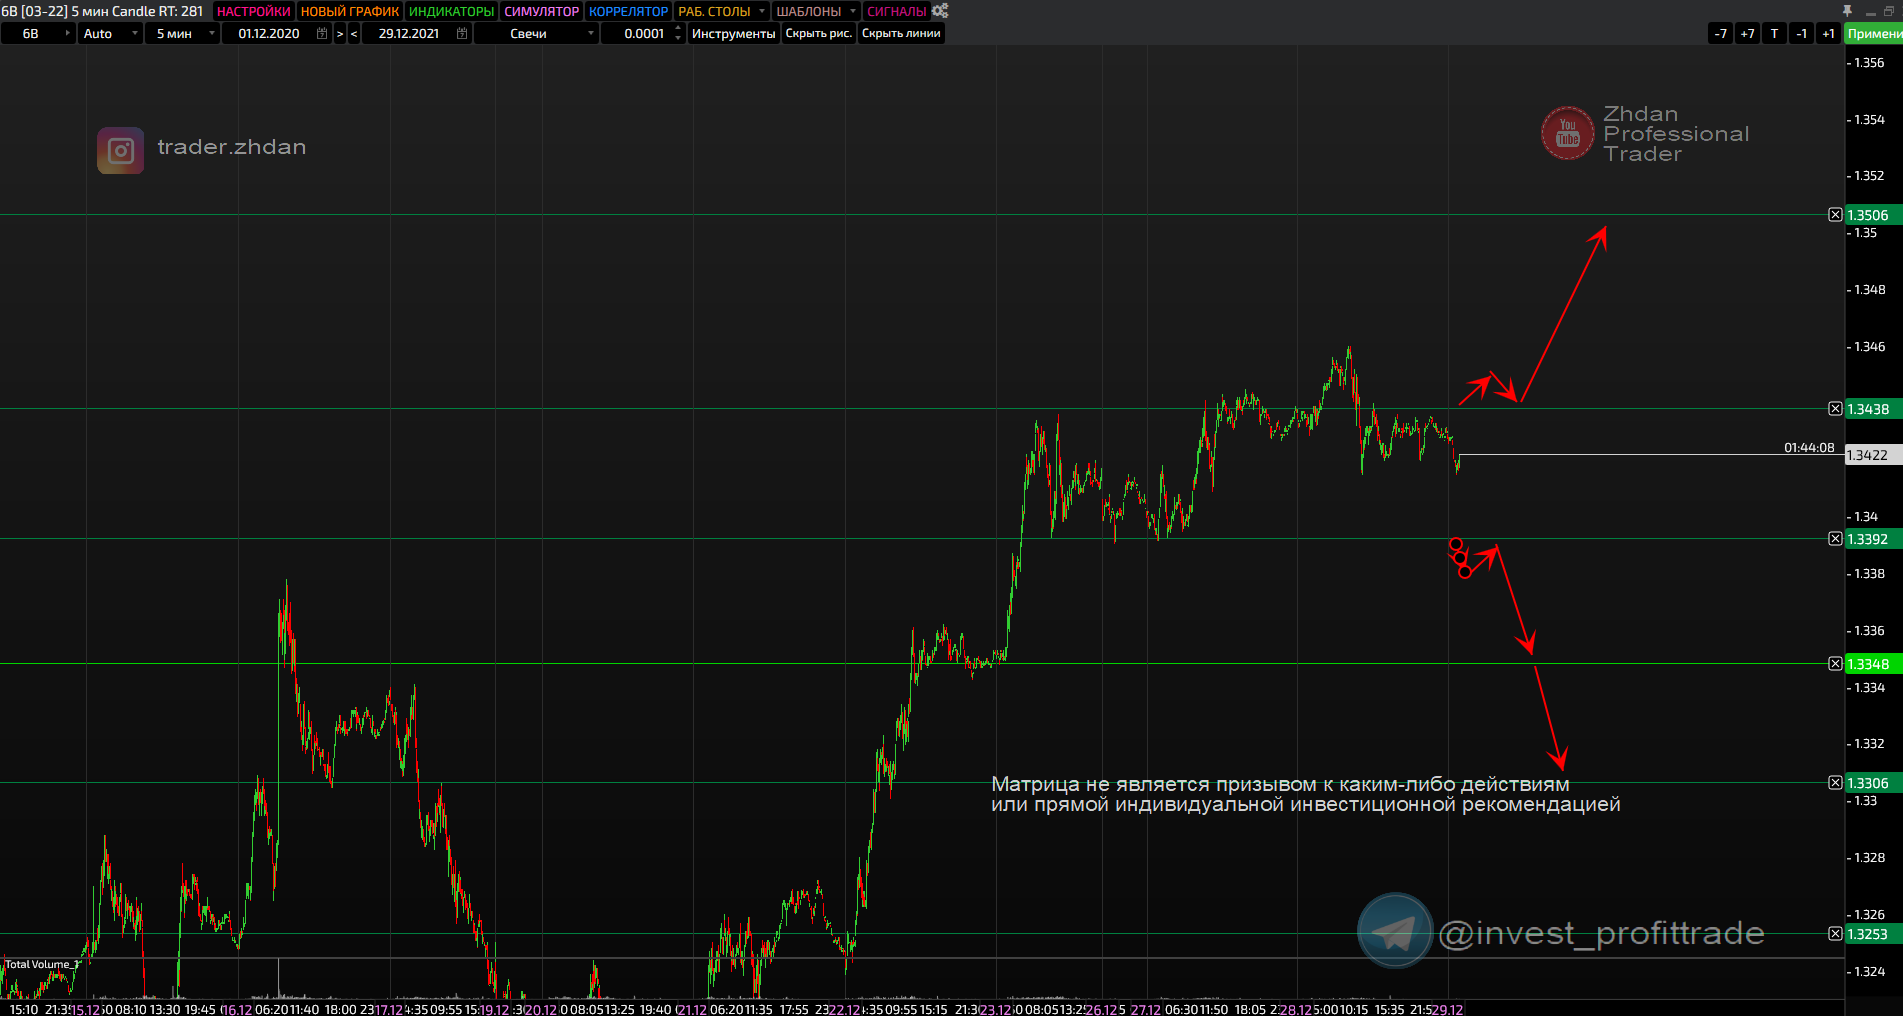Pin the chart window
The width and height of the screenshot is (1903, 1016).
pyautogui.click(x=1847, y=11)
